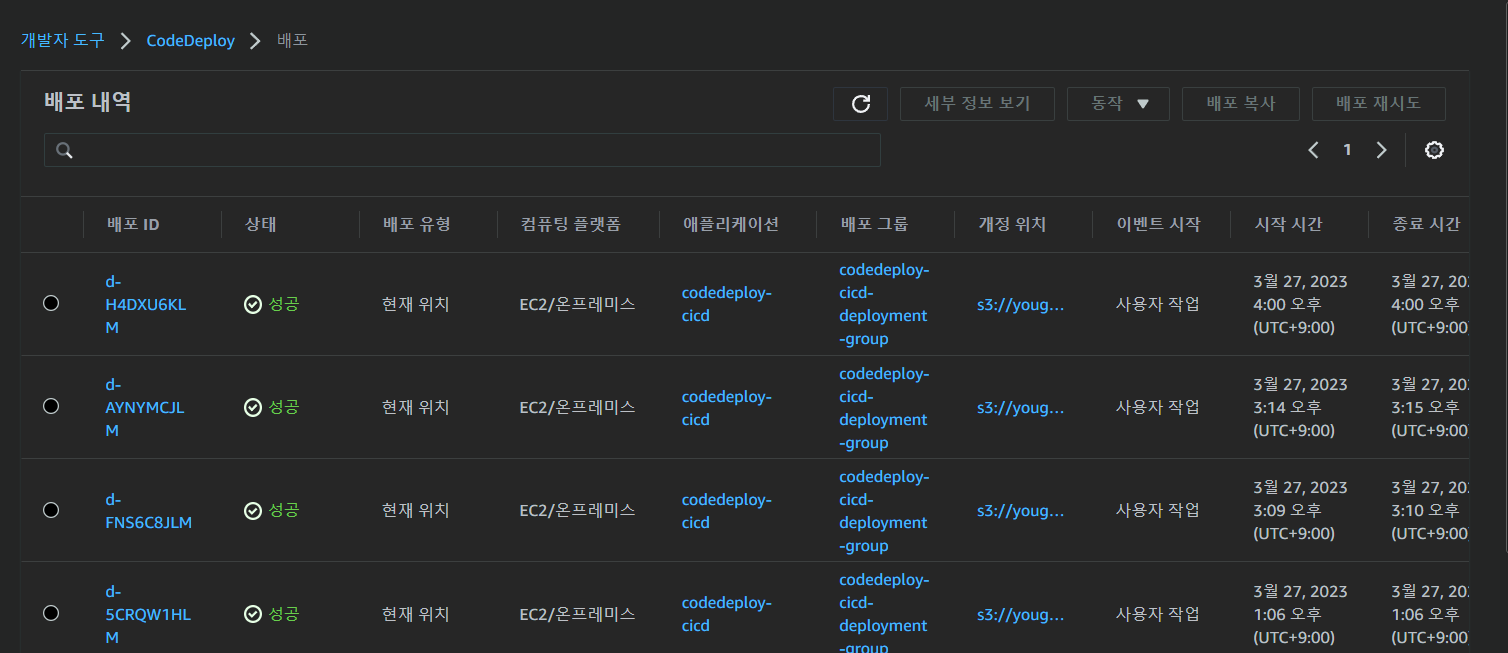Open deployment d-H4DXU6KLM link

(x=145, y=304)
